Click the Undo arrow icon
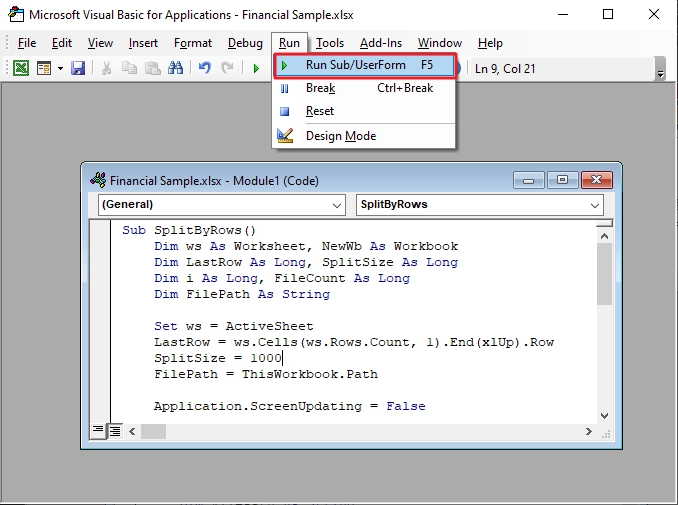678x505 pixels. (x=205, y=68)
